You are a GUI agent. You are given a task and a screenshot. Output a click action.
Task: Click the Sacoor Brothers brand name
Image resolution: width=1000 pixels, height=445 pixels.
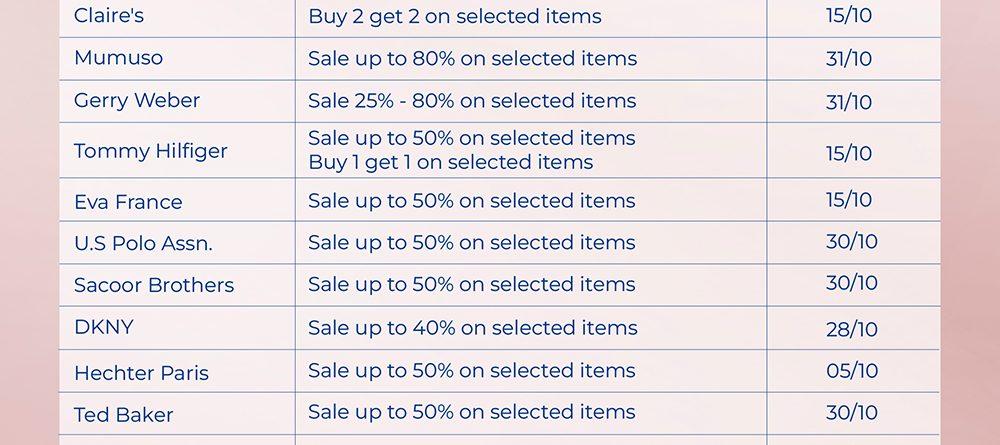click(154, 285)
